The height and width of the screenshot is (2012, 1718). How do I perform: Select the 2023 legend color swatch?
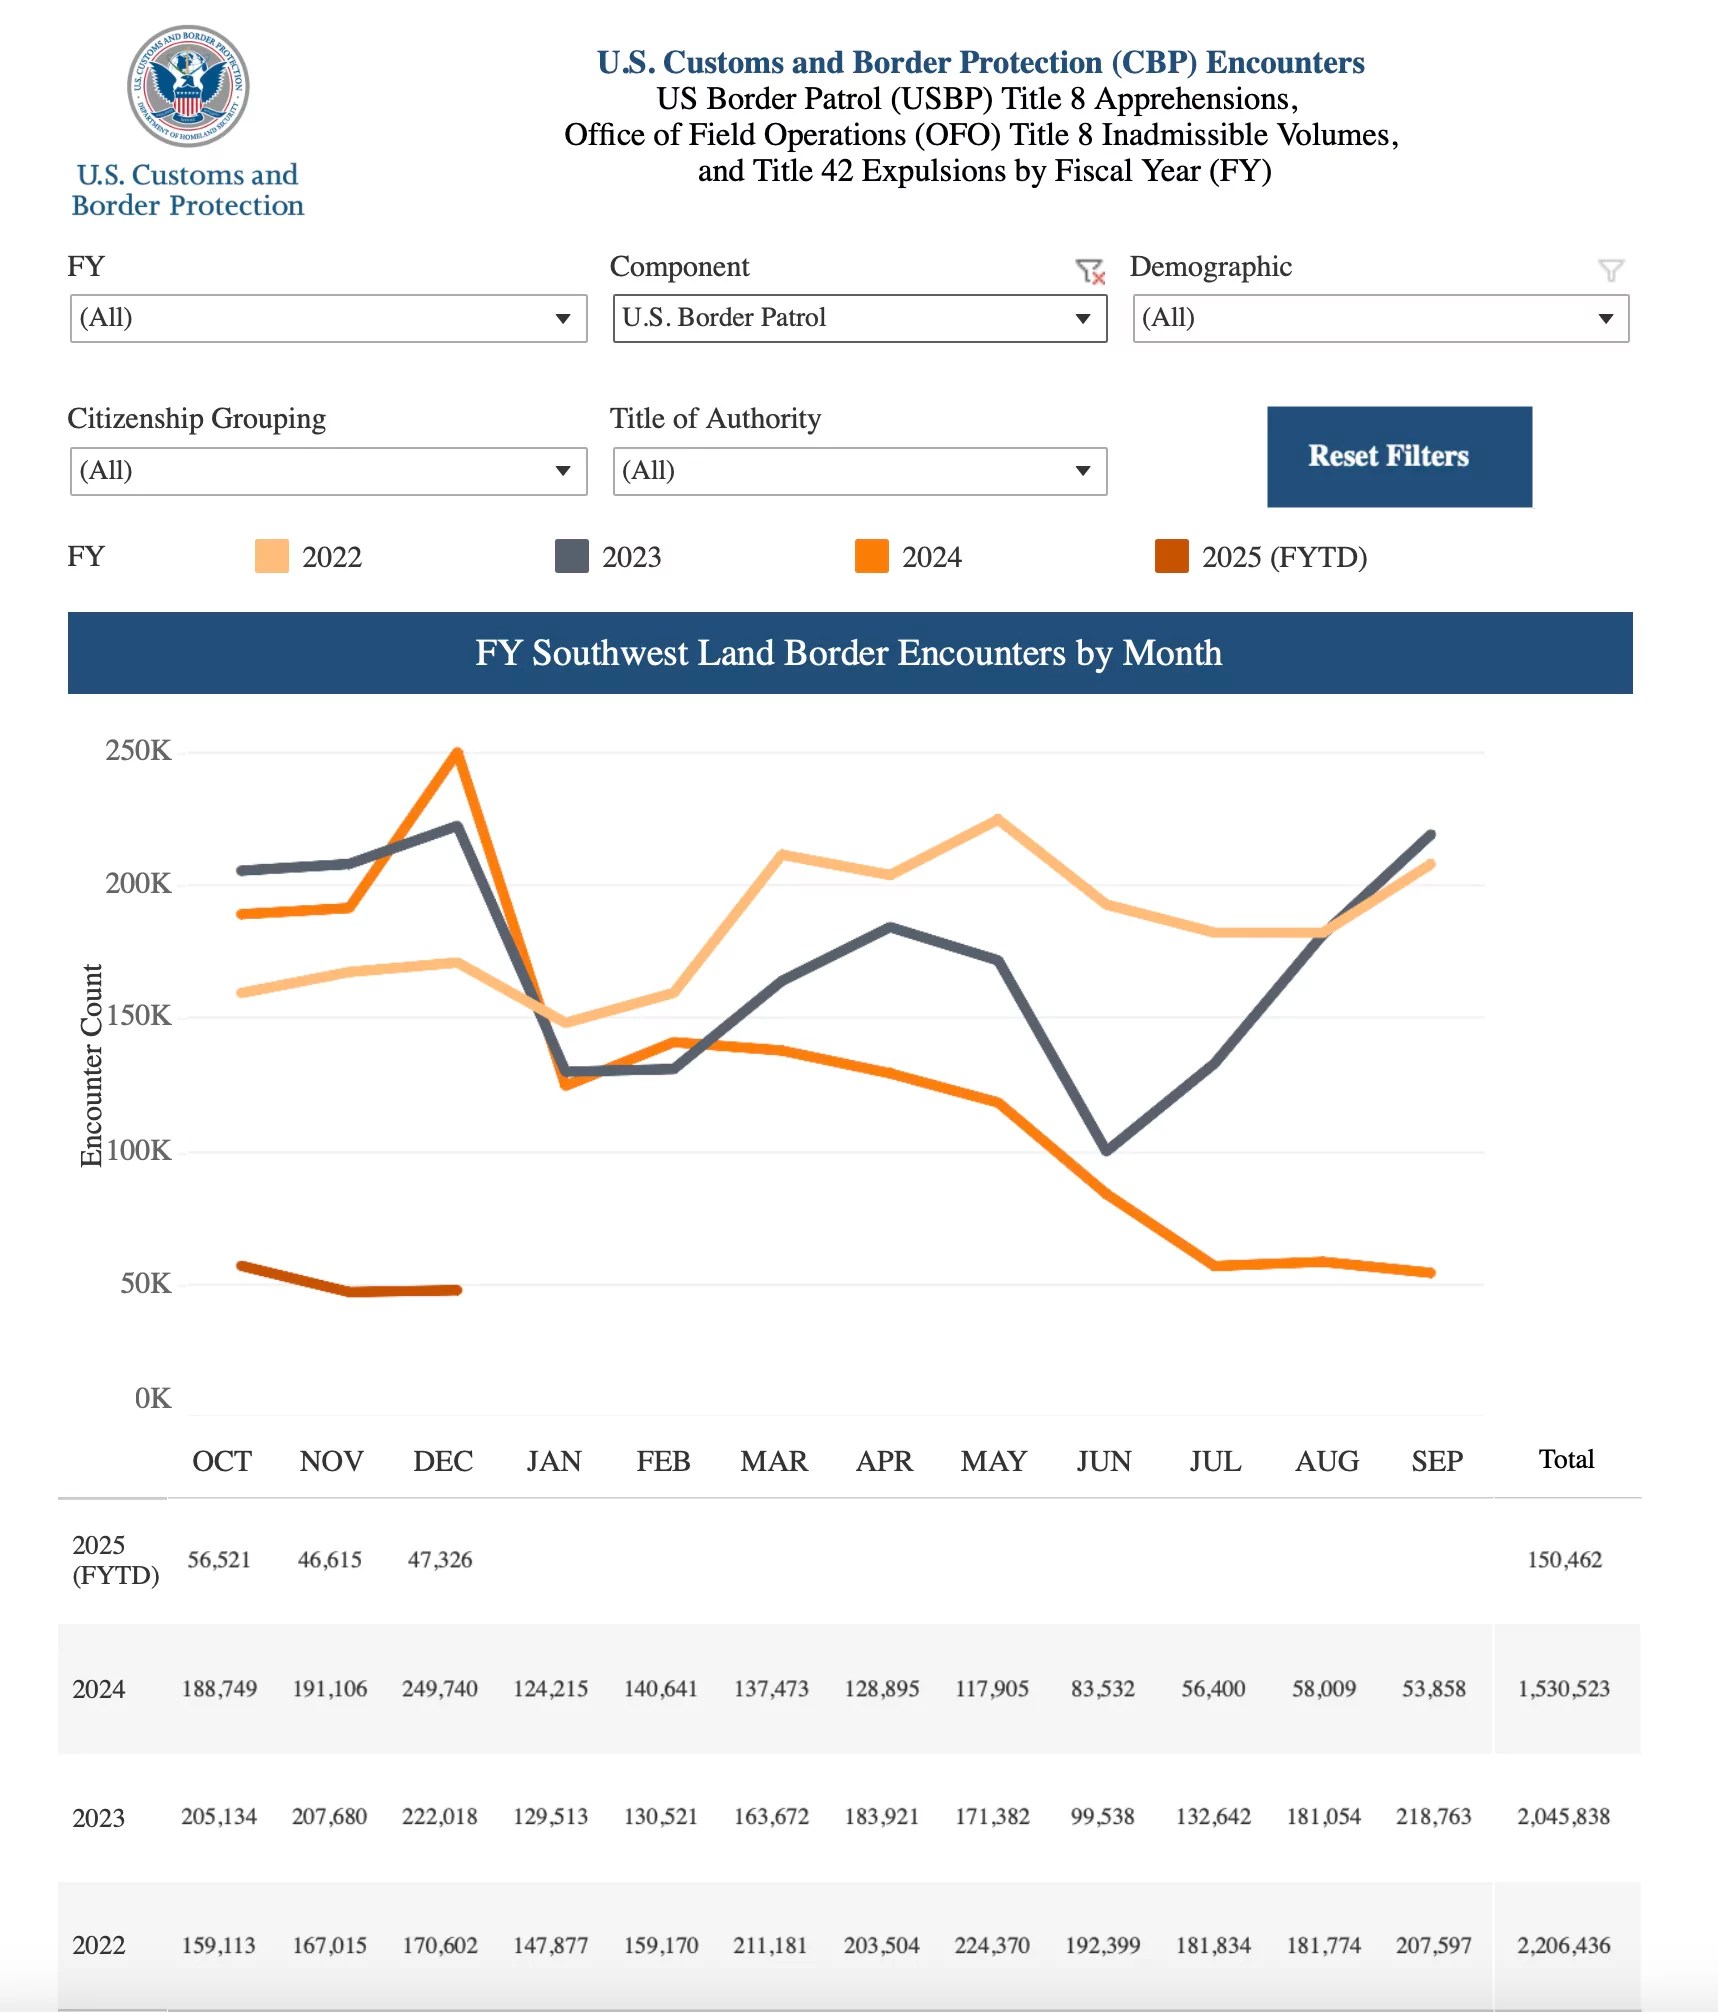572,556
